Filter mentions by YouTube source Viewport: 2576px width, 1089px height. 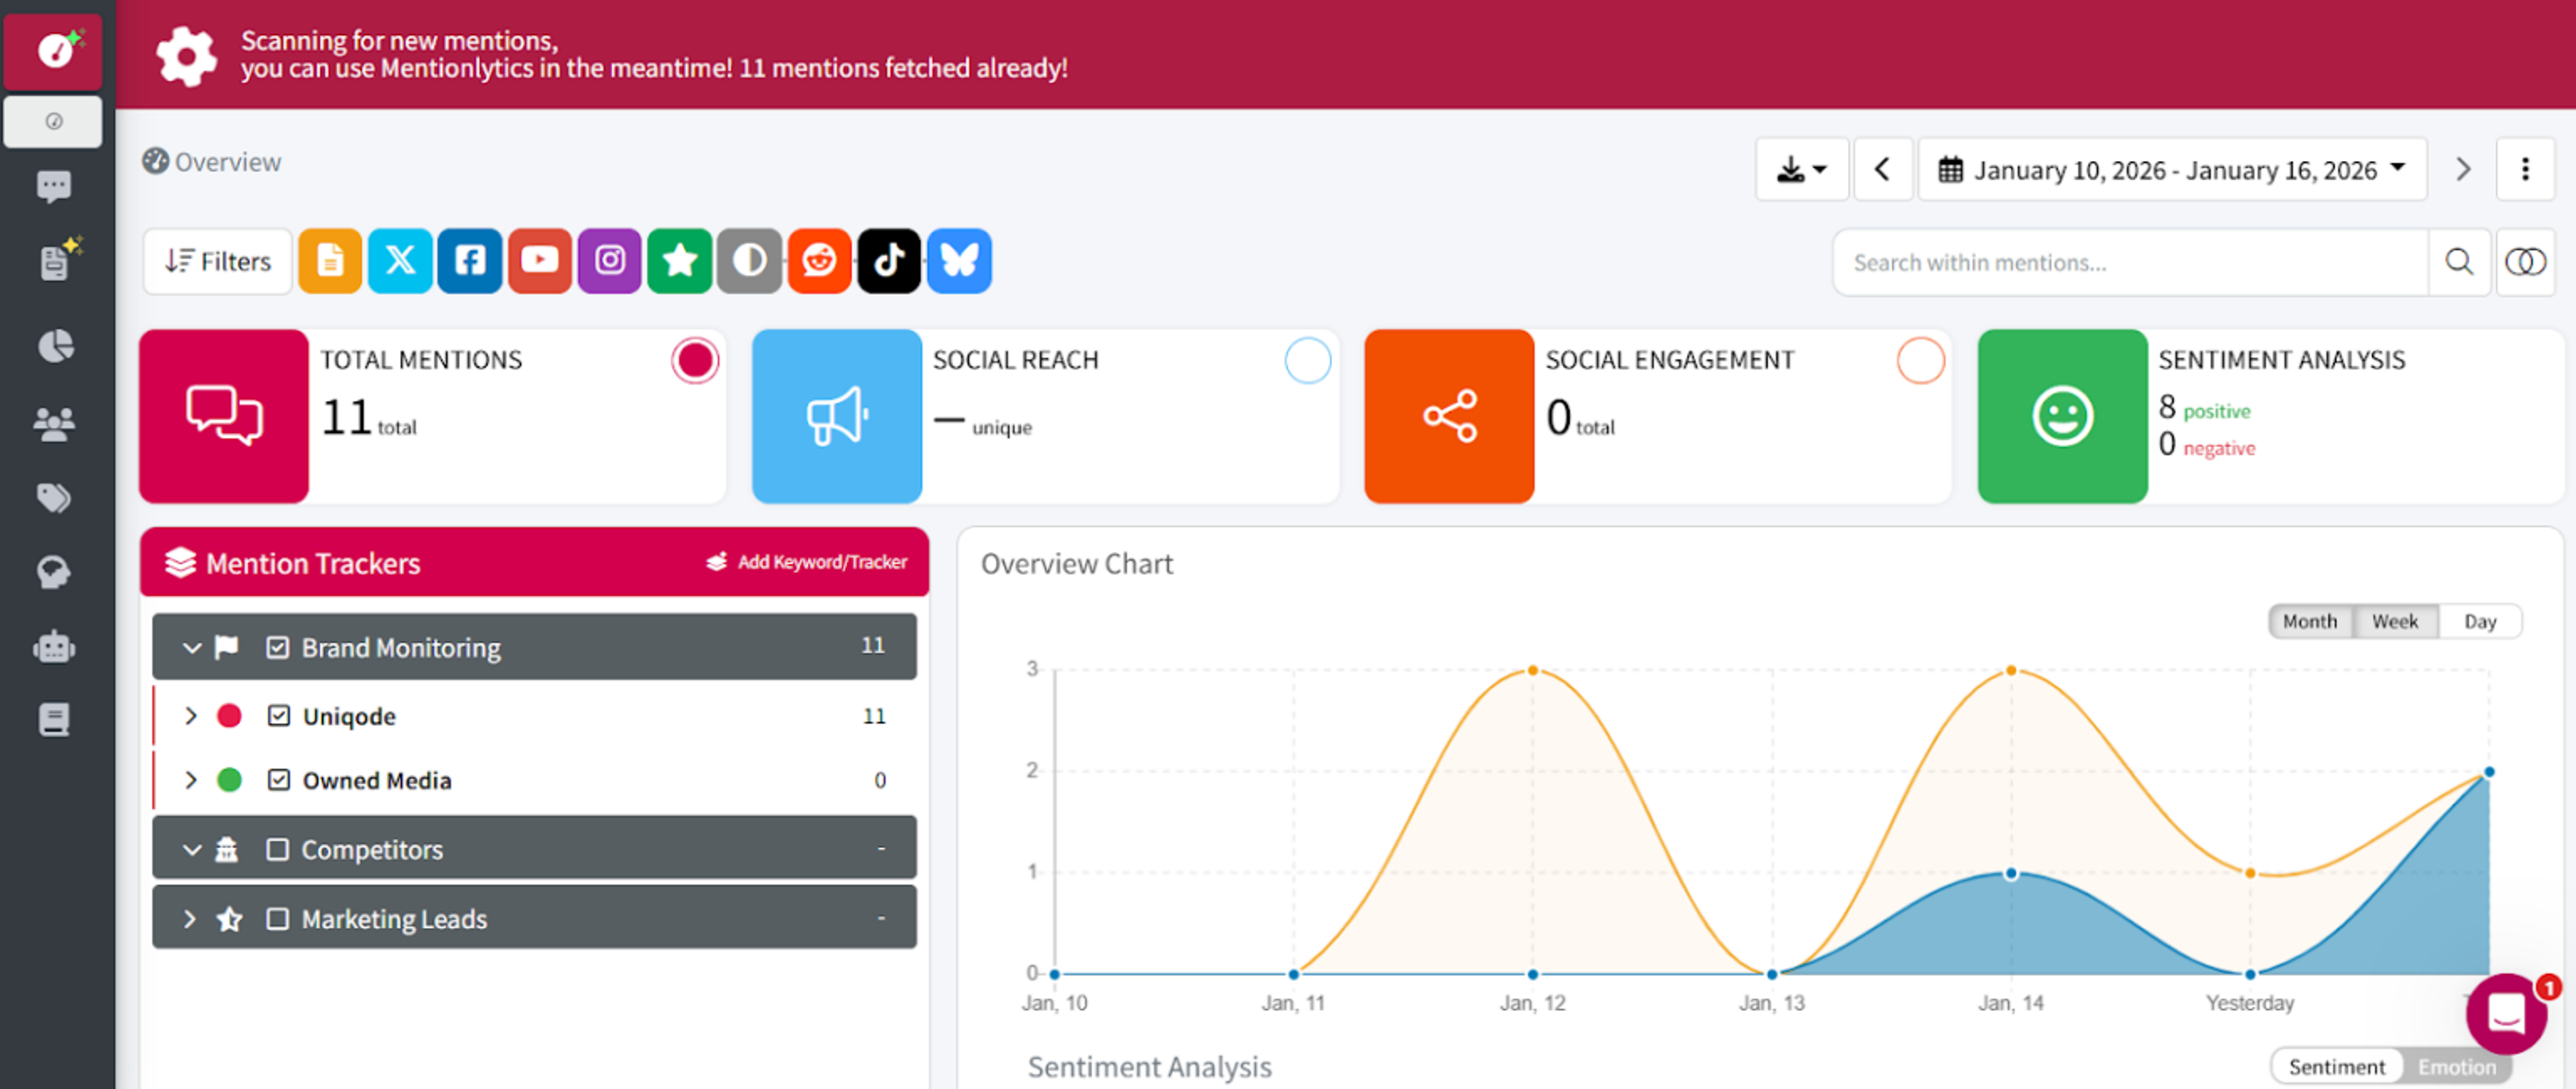pos(540,261)
